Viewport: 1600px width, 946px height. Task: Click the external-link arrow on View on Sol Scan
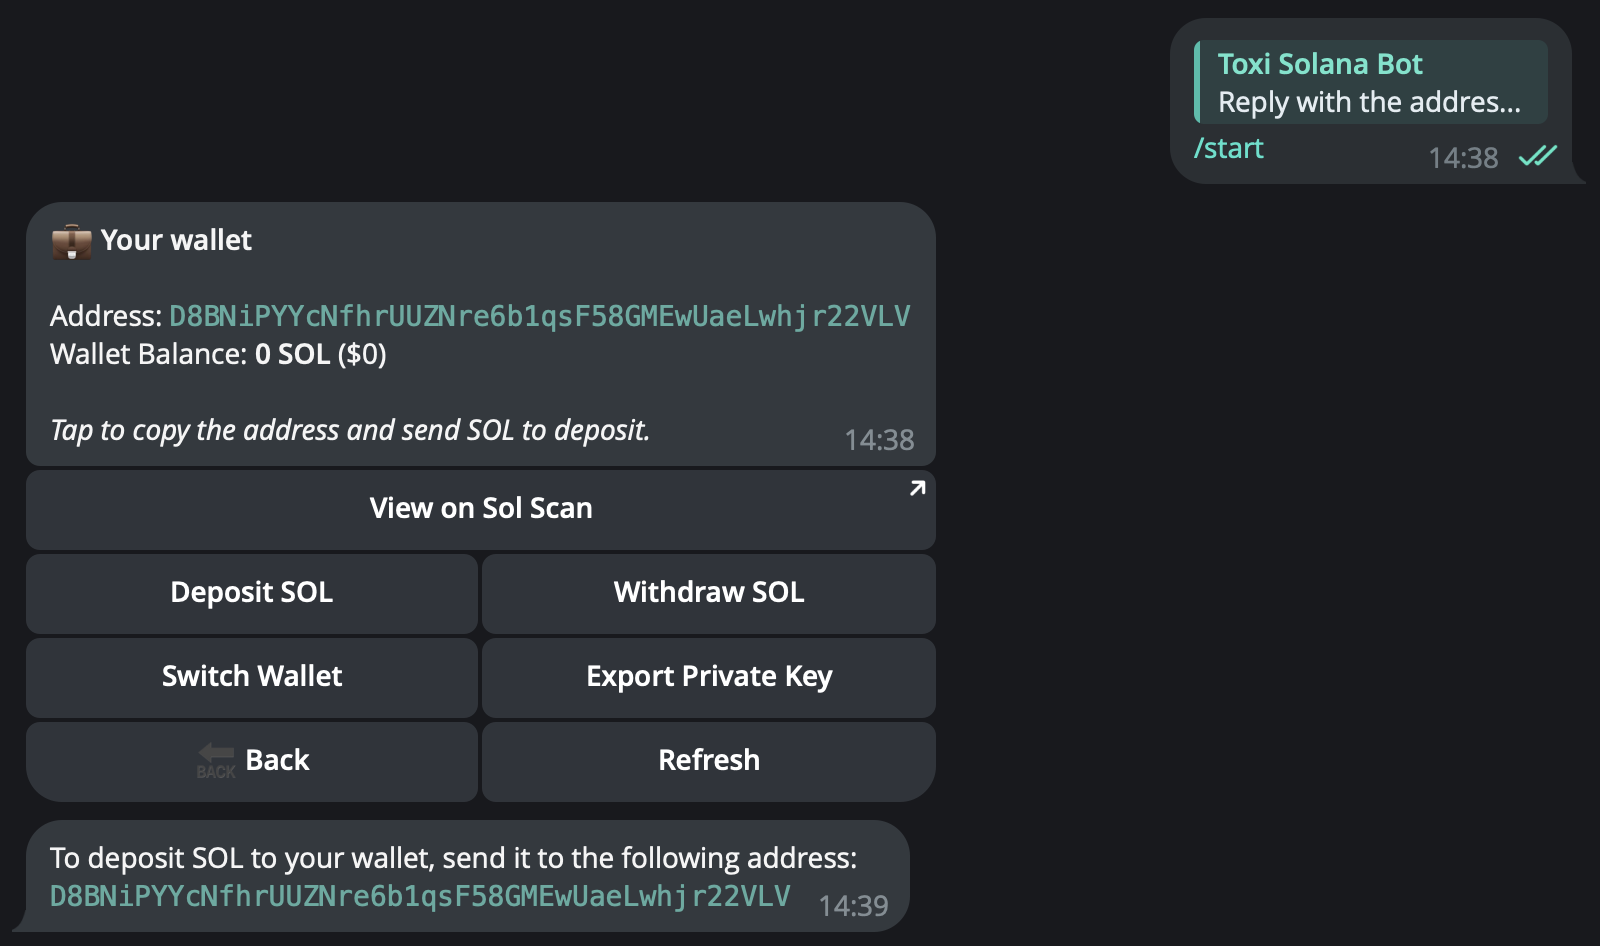coord(917,488)
